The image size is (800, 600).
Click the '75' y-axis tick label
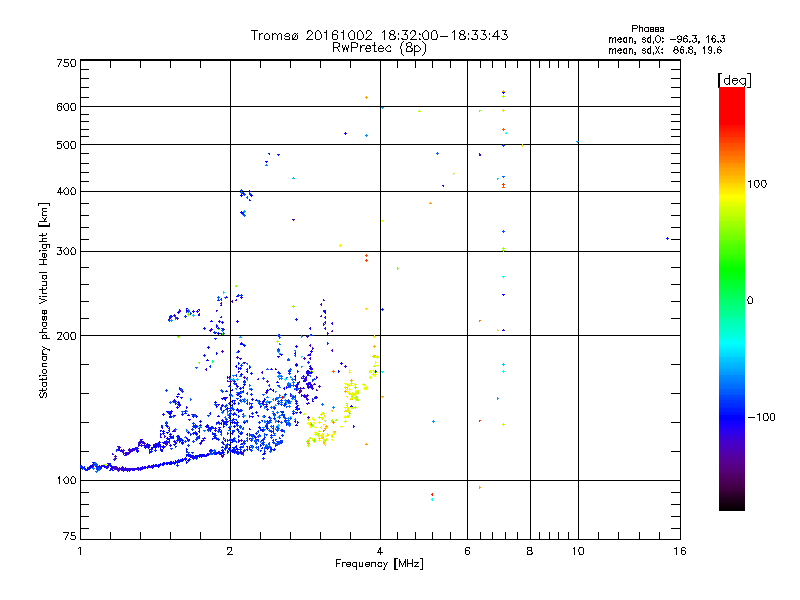[70, 536]
